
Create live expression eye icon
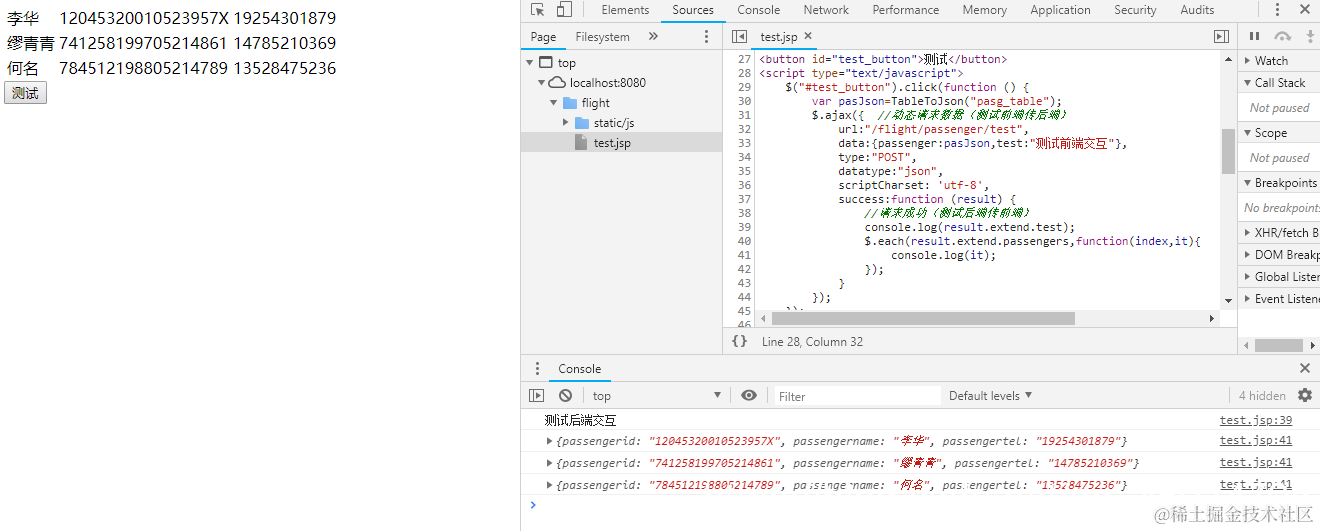click(x=749, y=395)
